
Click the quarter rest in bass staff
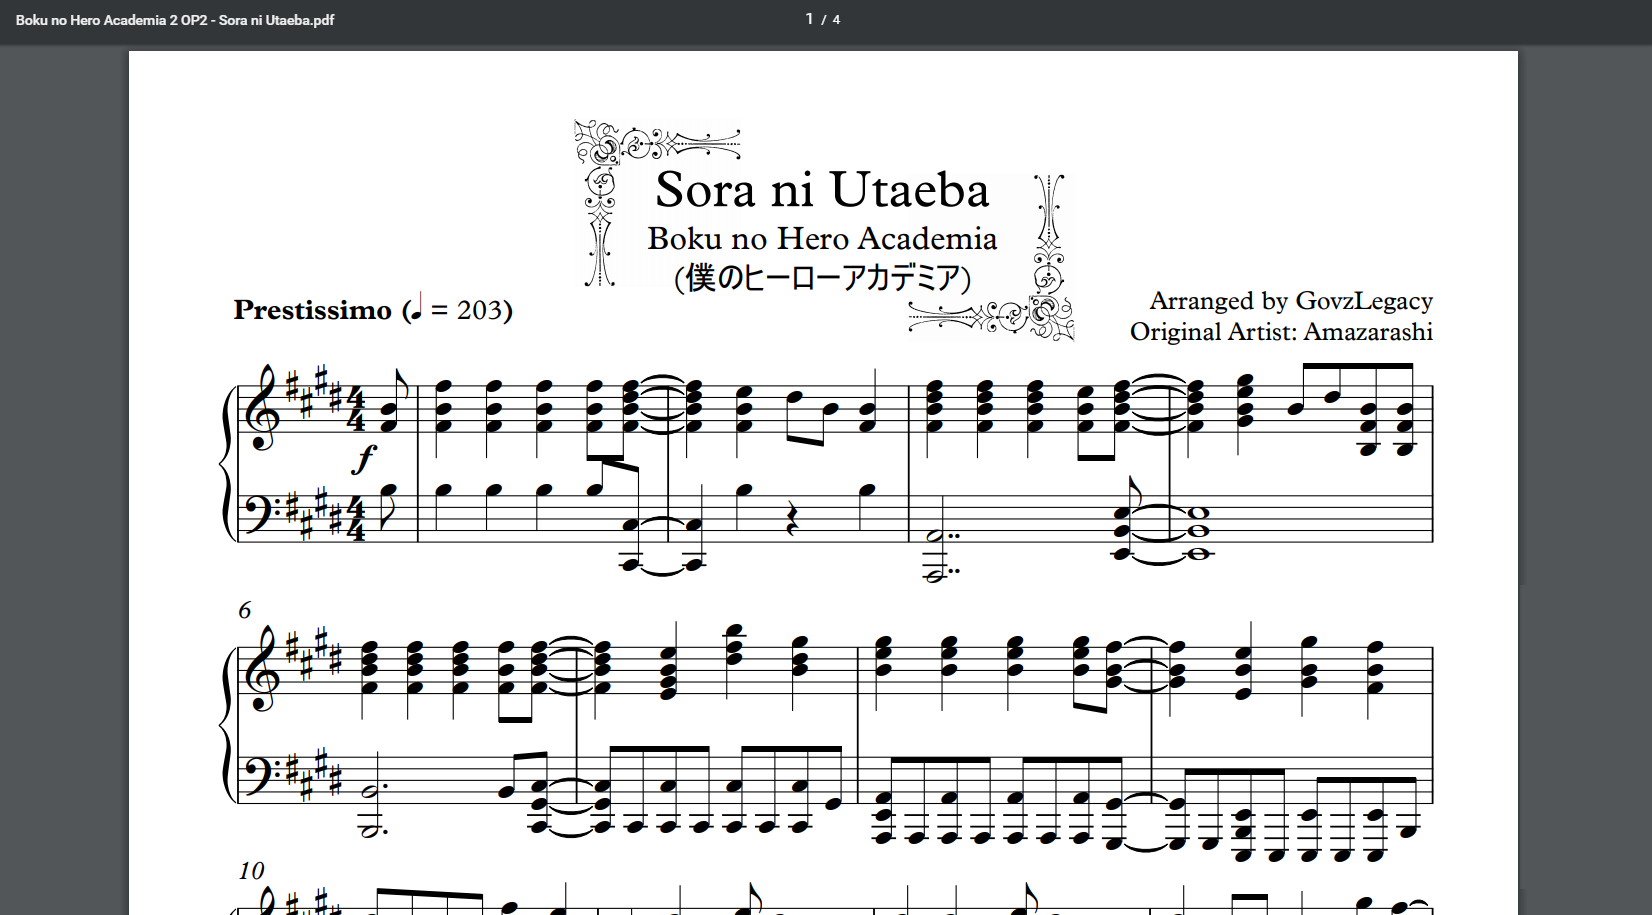coord(791,520)
